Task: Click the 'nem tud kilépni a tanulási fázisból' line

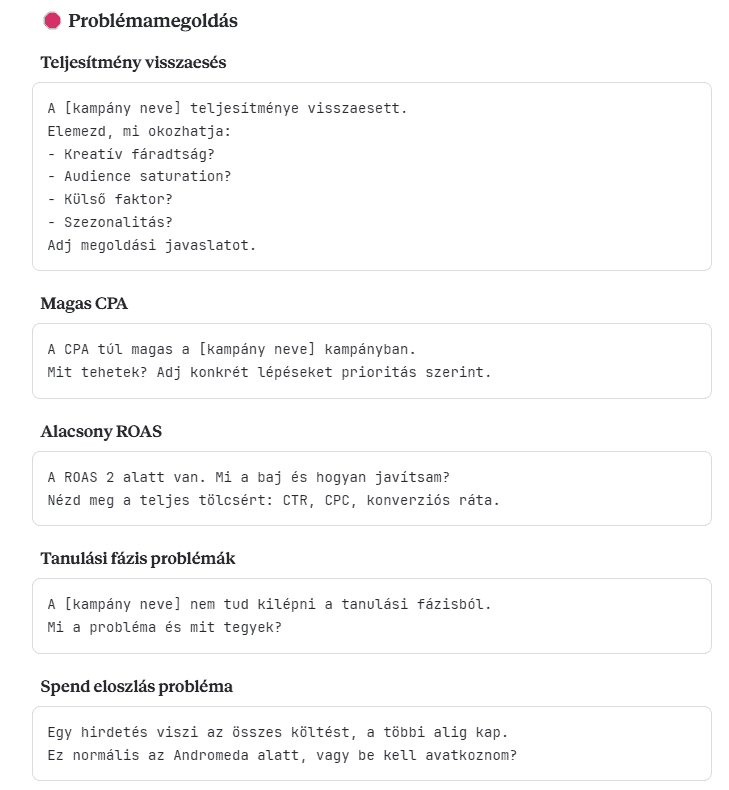Action: coord(269,605)
